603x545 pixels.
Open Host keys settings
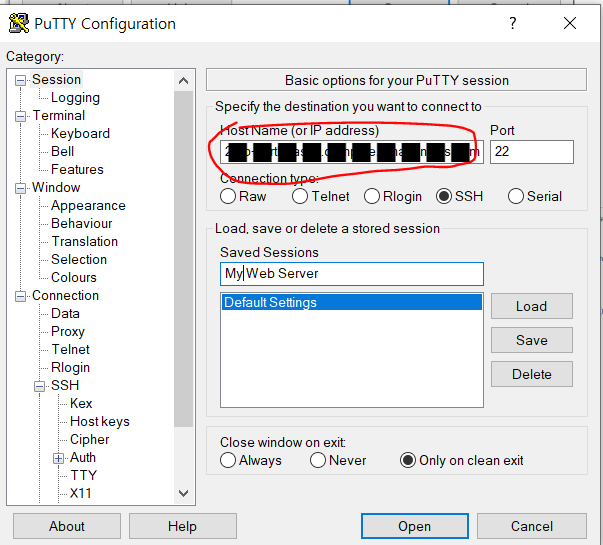(100, 422)
